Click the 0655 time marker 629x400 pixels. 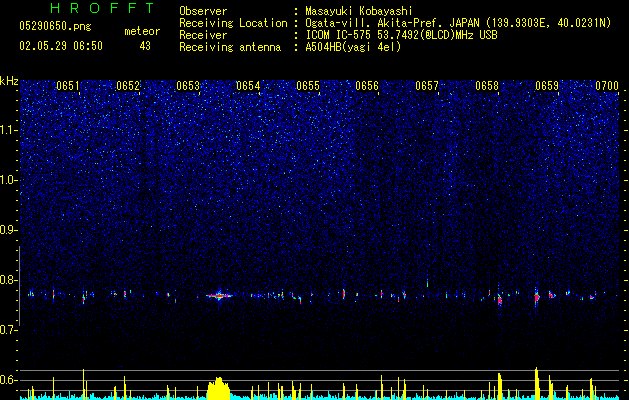tap(308, 86)
